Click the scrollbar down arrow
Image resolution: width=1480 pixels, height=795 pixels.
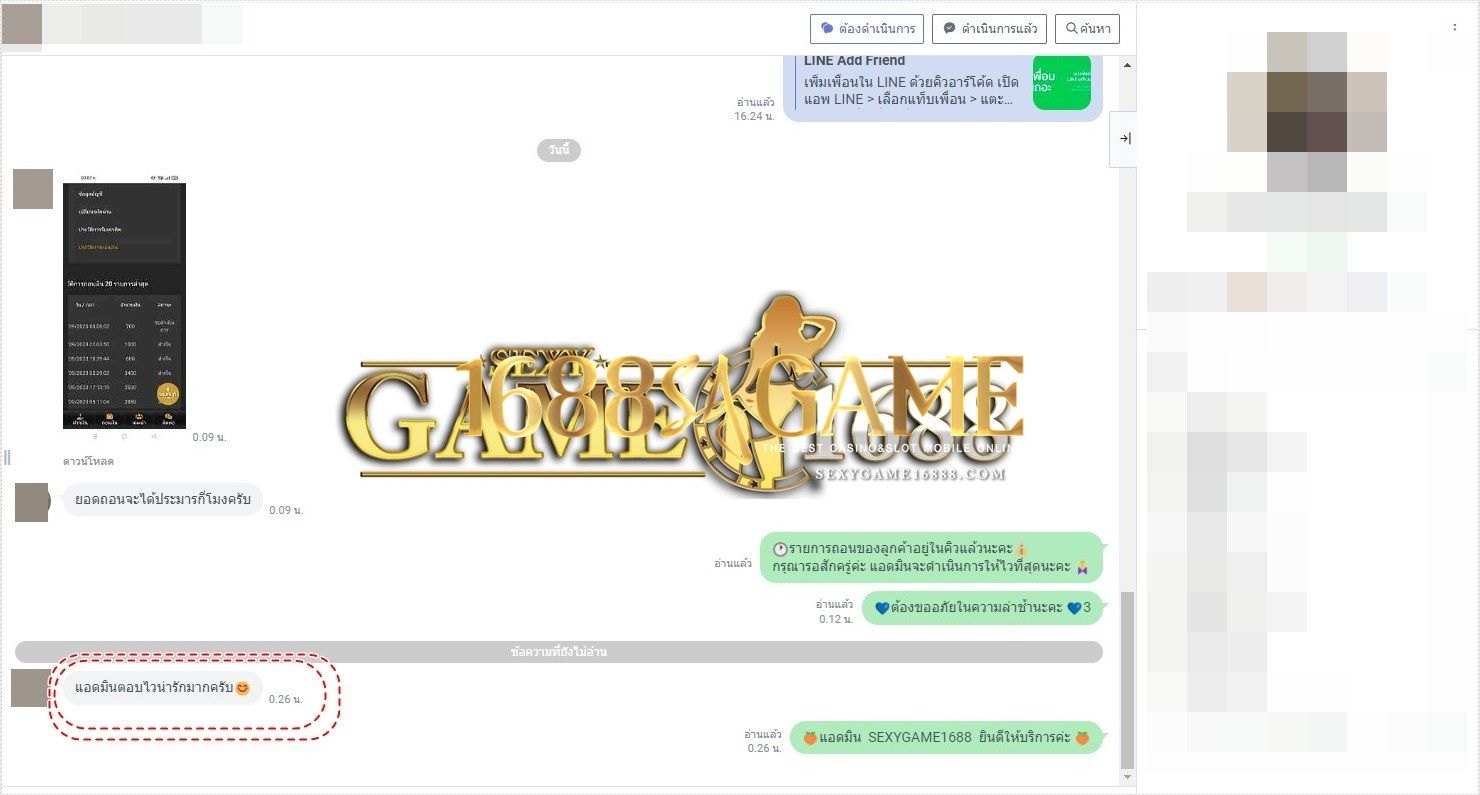pos(1128,777)
